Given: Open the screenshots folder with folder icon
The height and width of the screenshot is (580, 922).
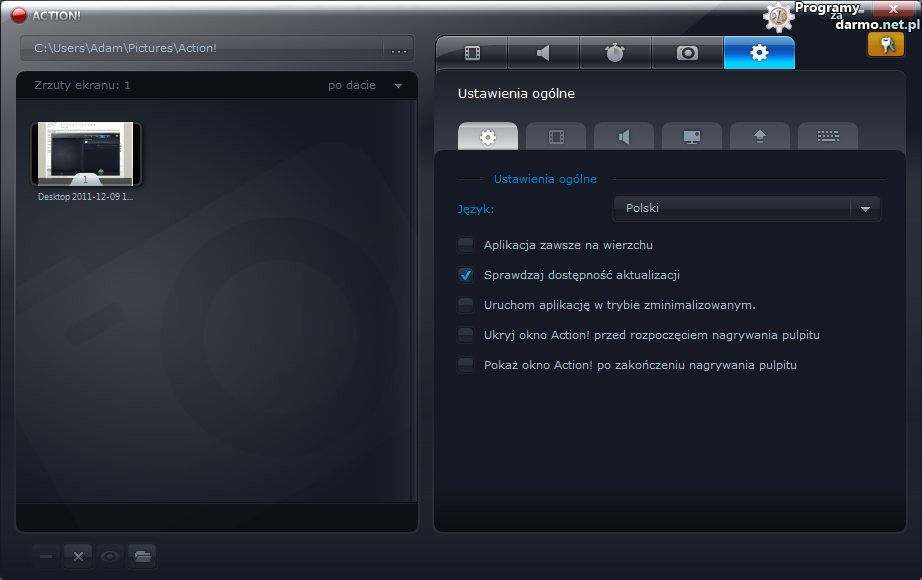Looking at the screenshot, I should [142, 556].
